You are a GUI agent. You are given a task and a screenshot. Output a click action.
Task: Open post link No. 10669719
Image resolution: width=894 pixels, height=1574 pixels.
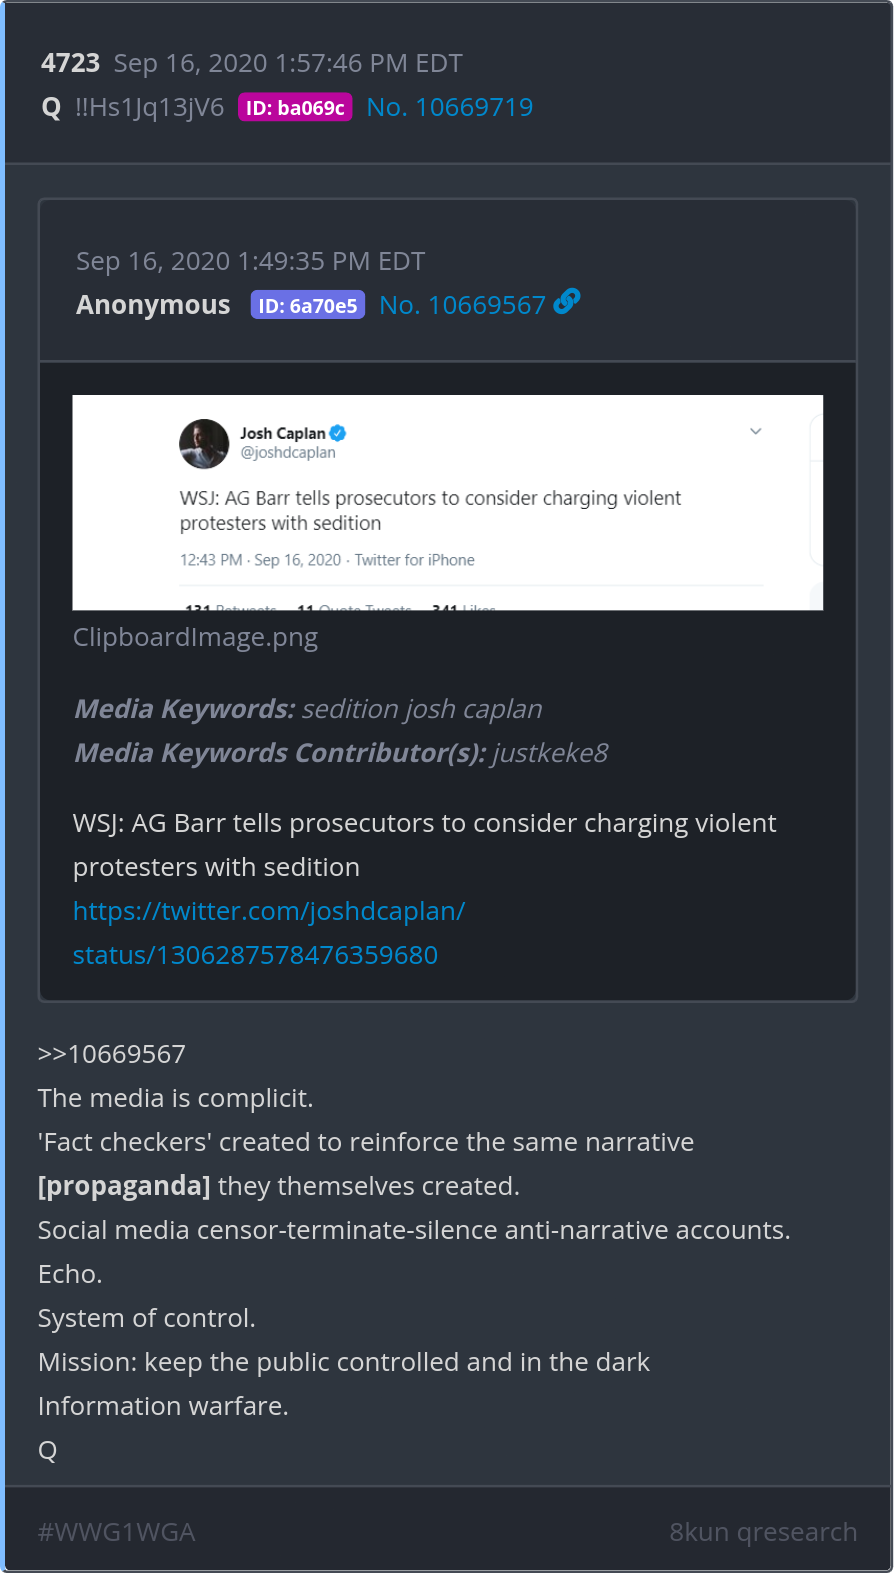coord(449,107)
